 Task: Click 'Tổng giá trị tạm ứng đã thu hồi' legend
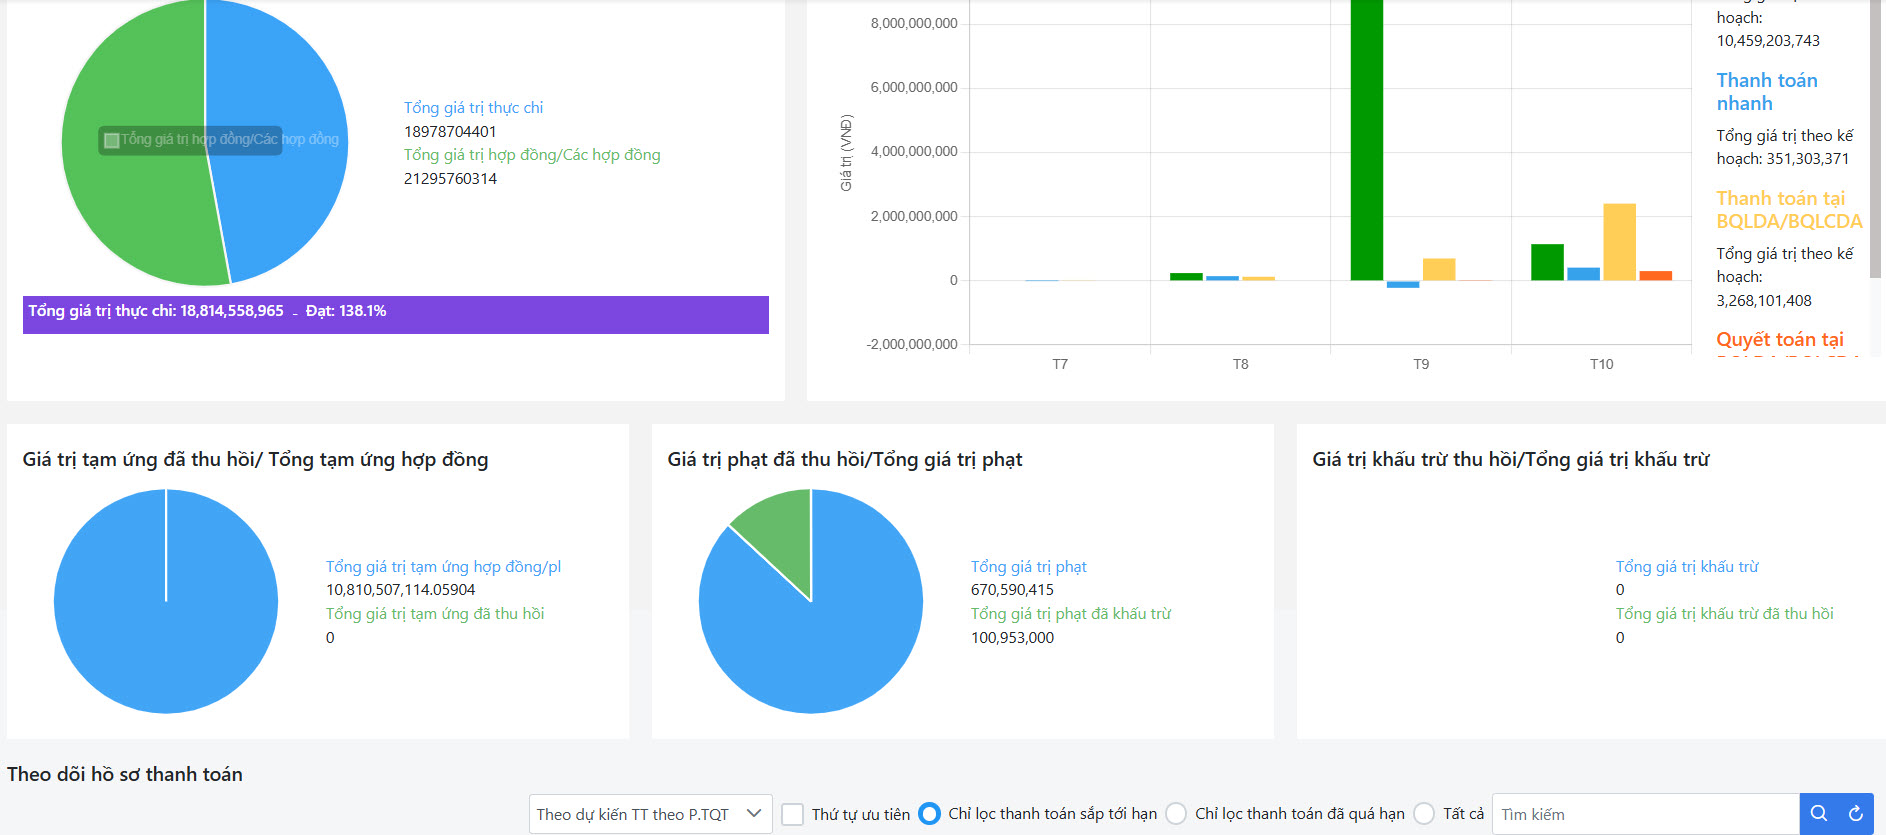[x=435, y=614]
